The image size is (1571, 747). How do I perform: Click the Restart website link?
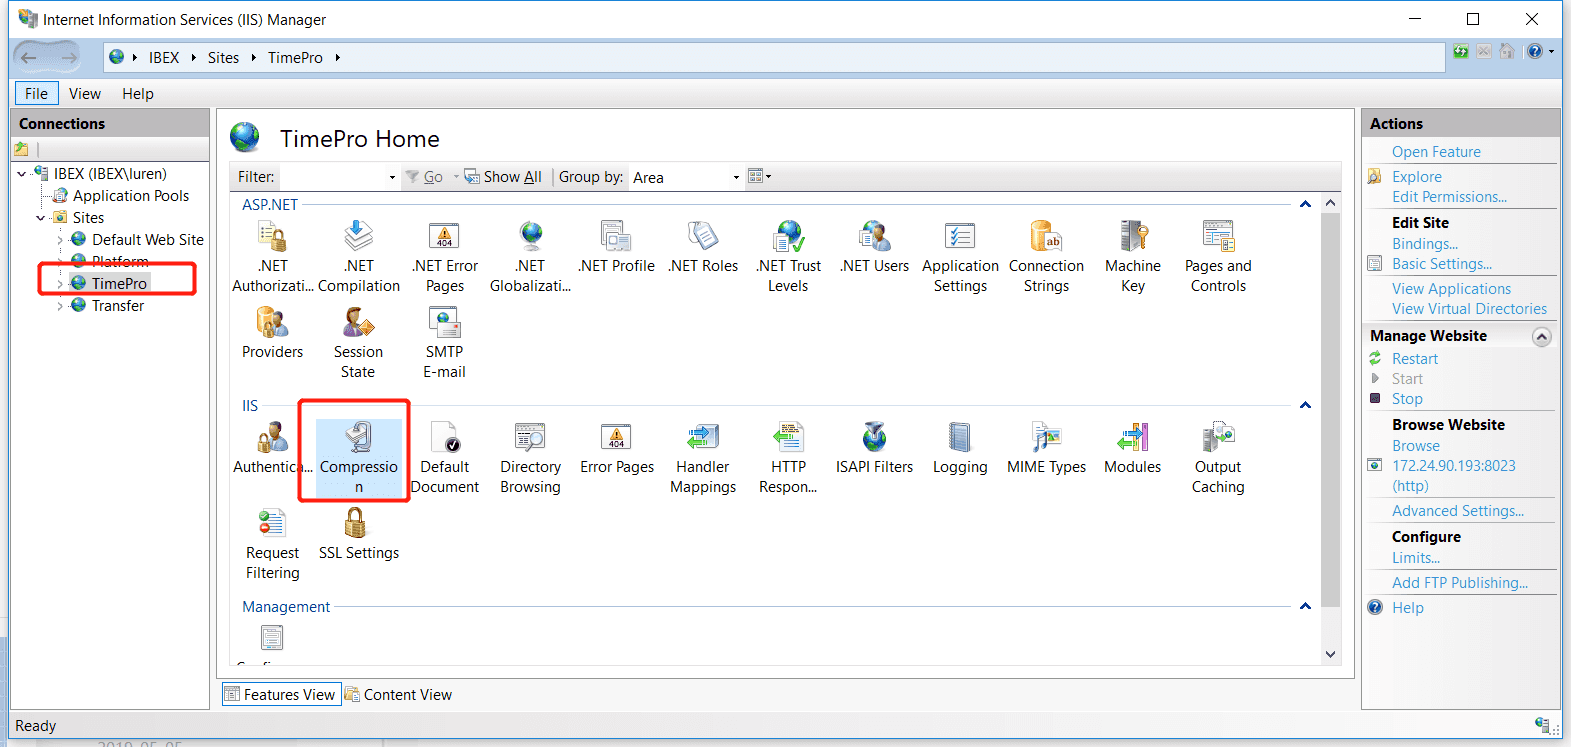tap(1414, 359)
